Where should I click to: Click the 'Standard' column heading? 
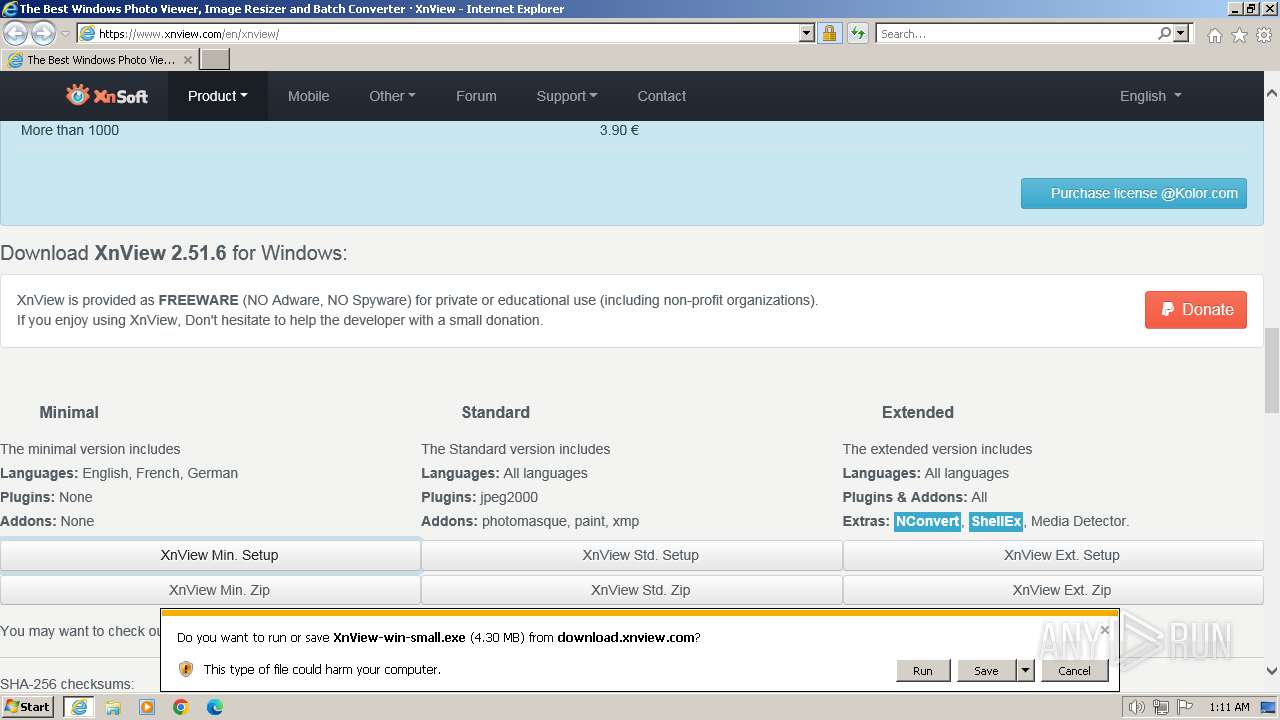pyautogui.click(x=495, y=412)
